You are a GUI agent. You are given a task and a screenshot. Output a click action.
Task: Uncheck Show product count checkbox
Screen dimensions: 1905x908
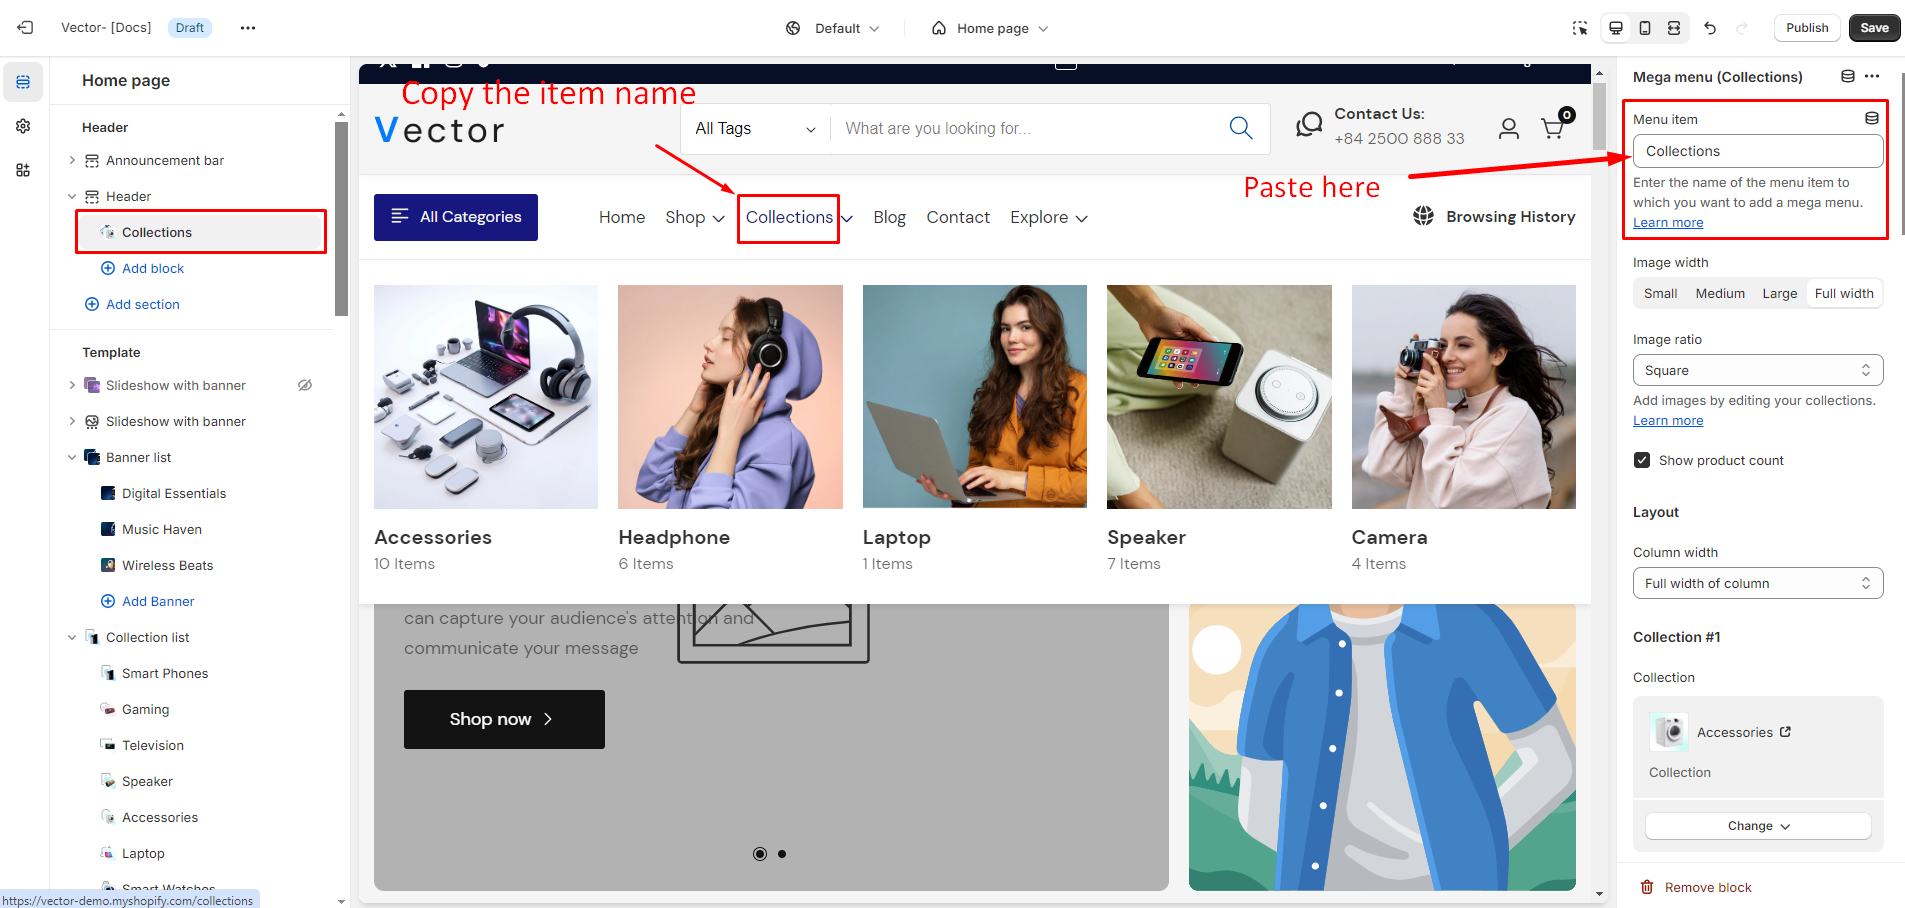1642,460
